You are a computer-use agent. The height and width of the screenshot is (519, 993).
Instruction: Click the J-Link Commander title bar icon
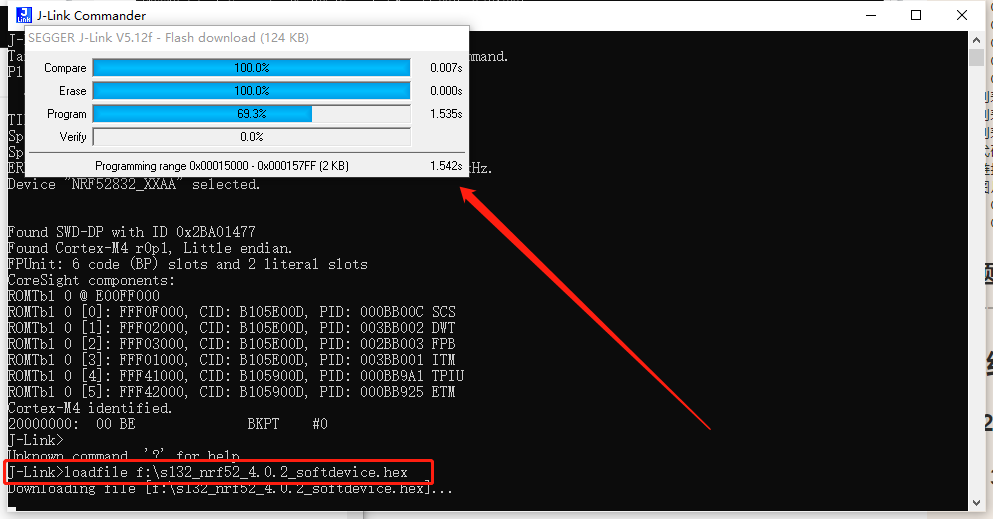(23, 15)
